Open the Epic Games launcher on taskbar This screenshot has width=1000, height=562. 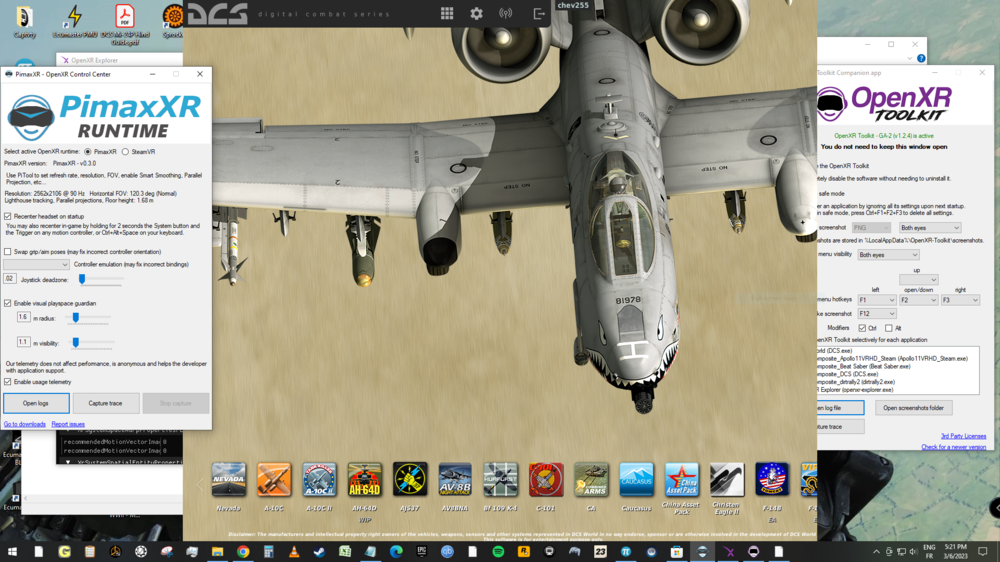tap(422, 552)
